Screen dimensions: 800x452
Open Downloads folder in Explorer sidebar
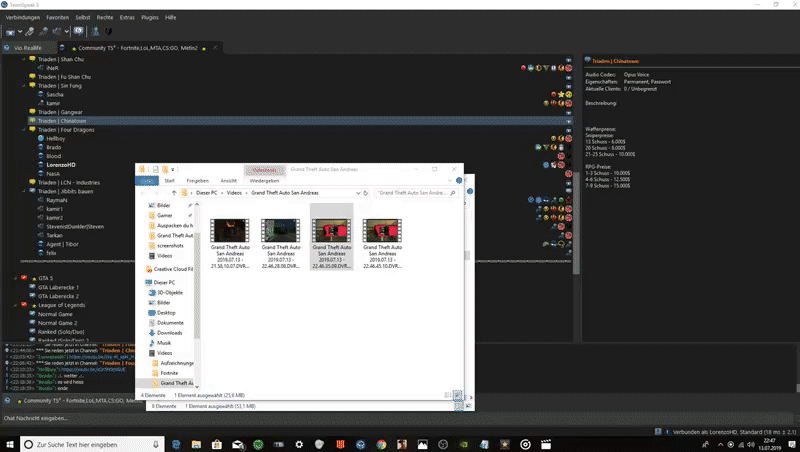(x=170, y=332)
